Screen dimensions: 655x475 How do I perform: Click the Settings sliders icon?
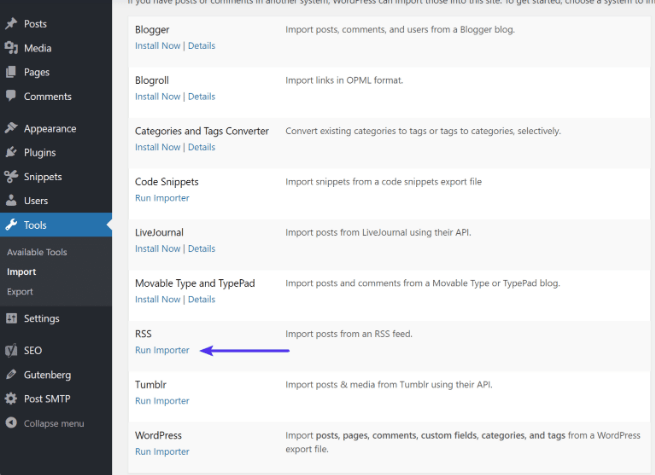click(11, 318)
